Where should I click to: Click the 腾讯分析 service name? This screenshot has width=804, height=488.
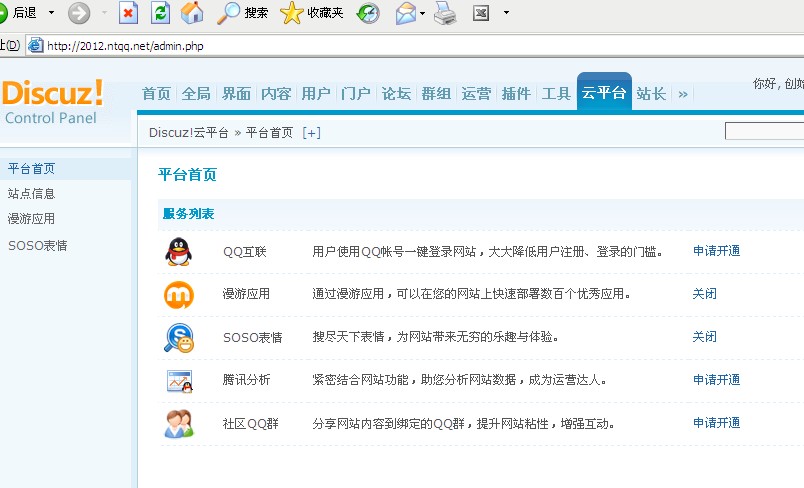pyautogui.click(x=246, y=380)
